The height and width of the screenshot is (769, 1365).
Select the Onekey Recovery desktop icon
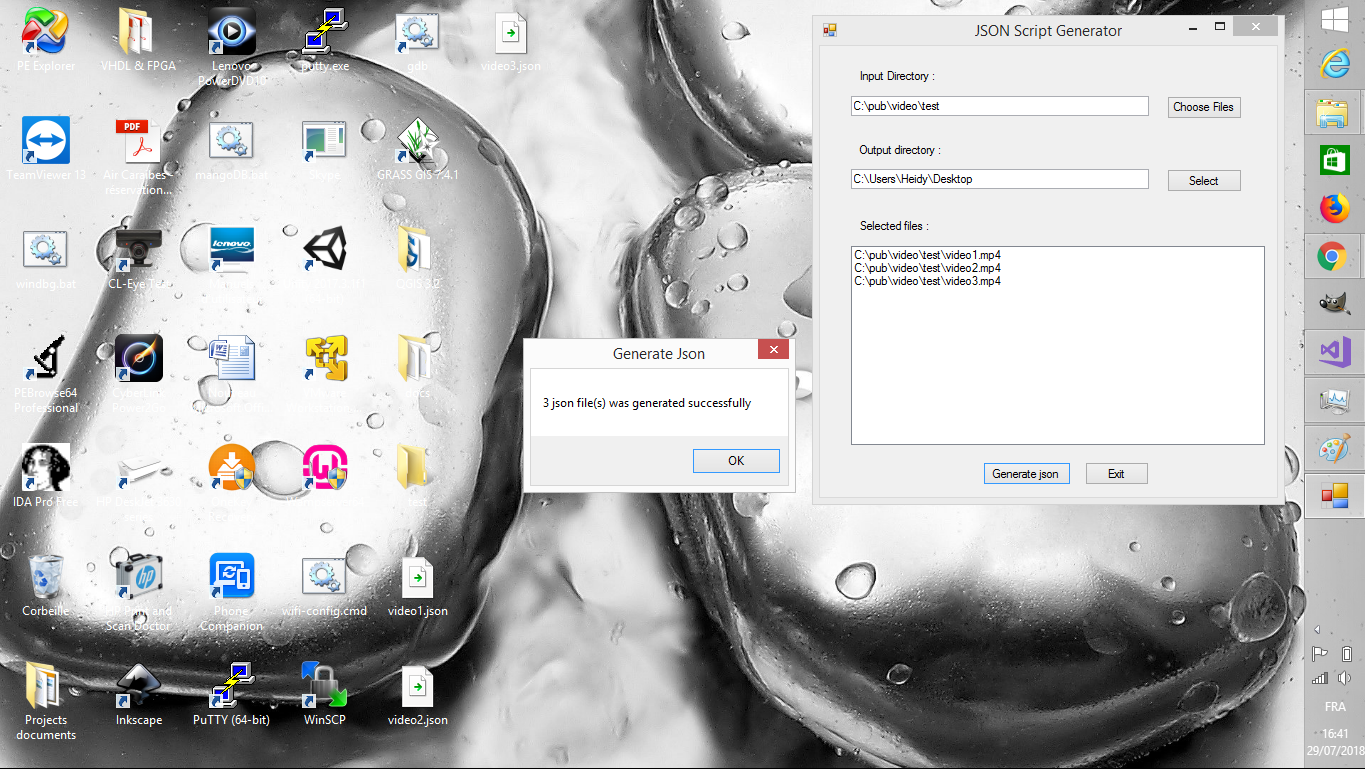(x=232, y=467)
